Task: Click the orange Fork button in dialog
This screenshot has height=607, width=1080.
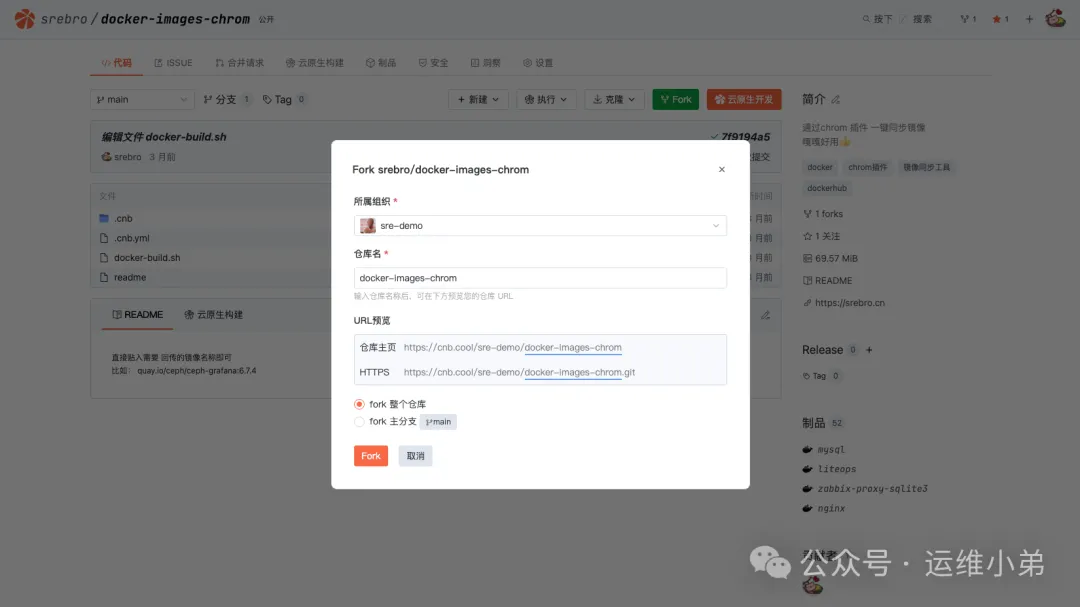Action: pos(371,456)
